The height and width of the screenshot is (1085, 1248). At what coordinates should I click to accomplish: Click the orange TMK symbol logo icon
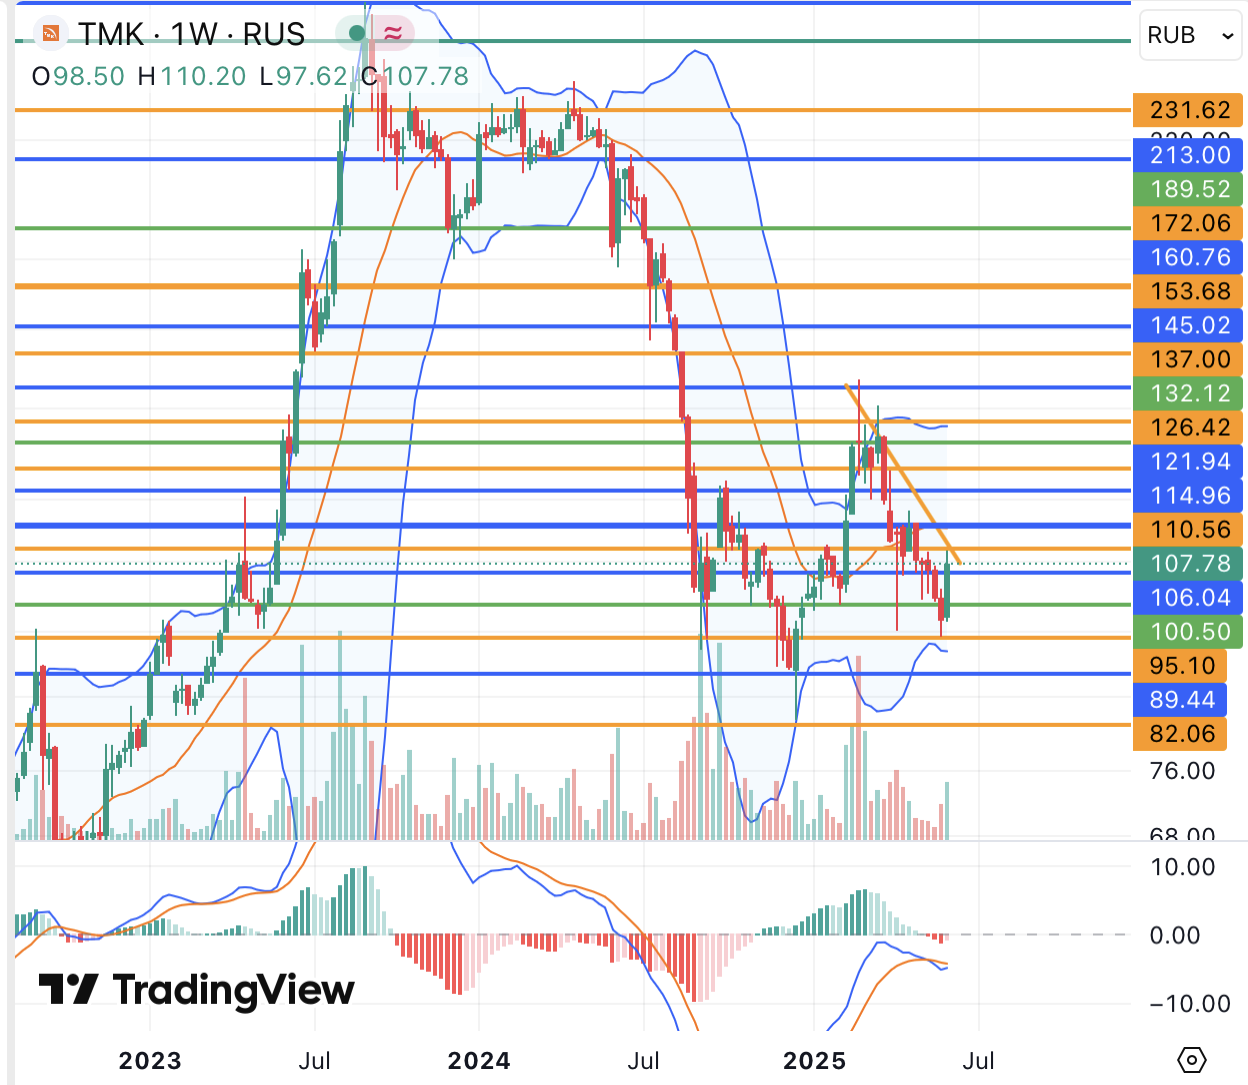[x=50, y=34]
